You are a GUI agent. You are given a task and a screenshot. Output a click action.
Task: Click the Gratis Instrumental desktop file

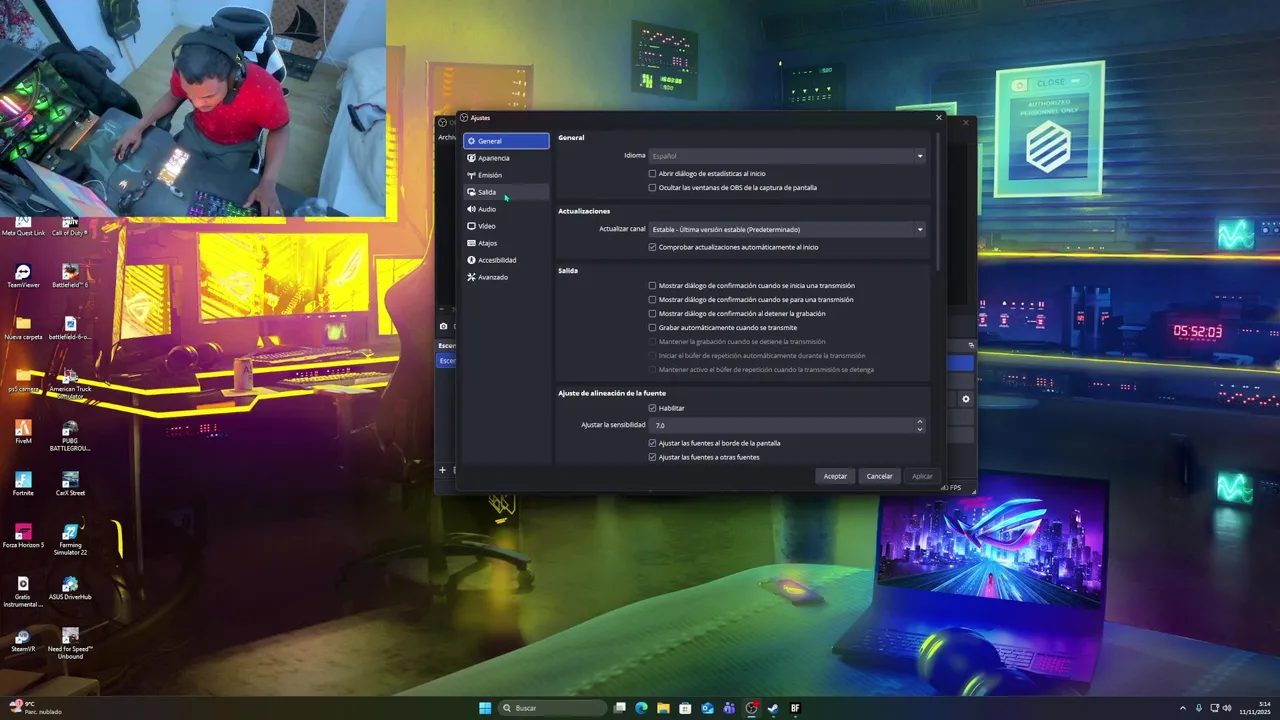(23, 592)
